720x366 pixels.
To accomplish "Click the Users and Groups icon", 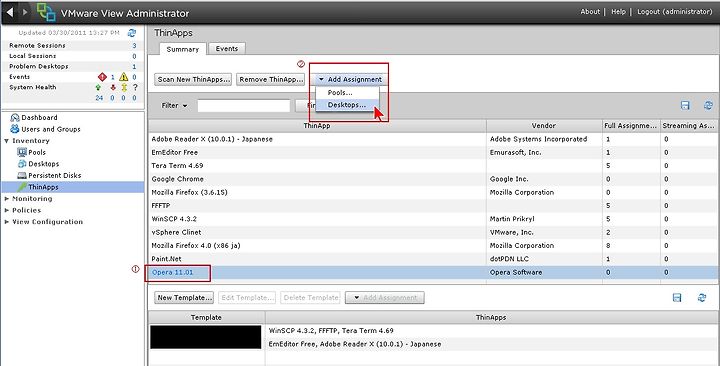I will click(15, 129).
